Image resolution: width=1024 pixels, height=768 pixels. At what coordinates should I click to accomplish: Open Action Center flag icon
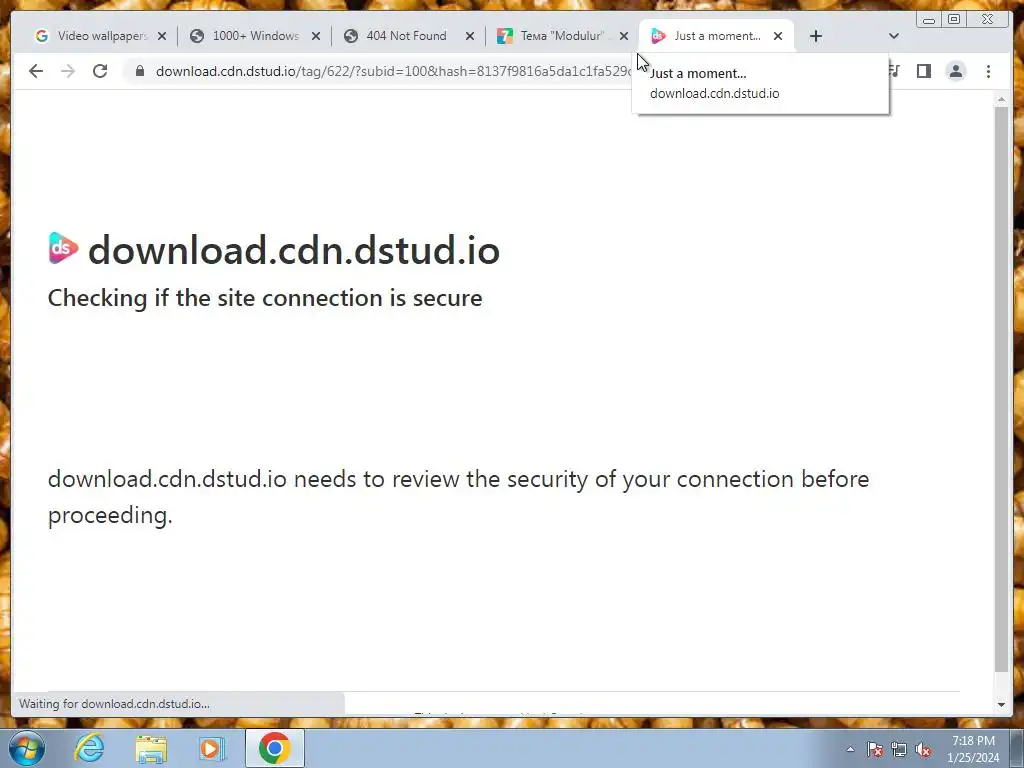(875, 749)
